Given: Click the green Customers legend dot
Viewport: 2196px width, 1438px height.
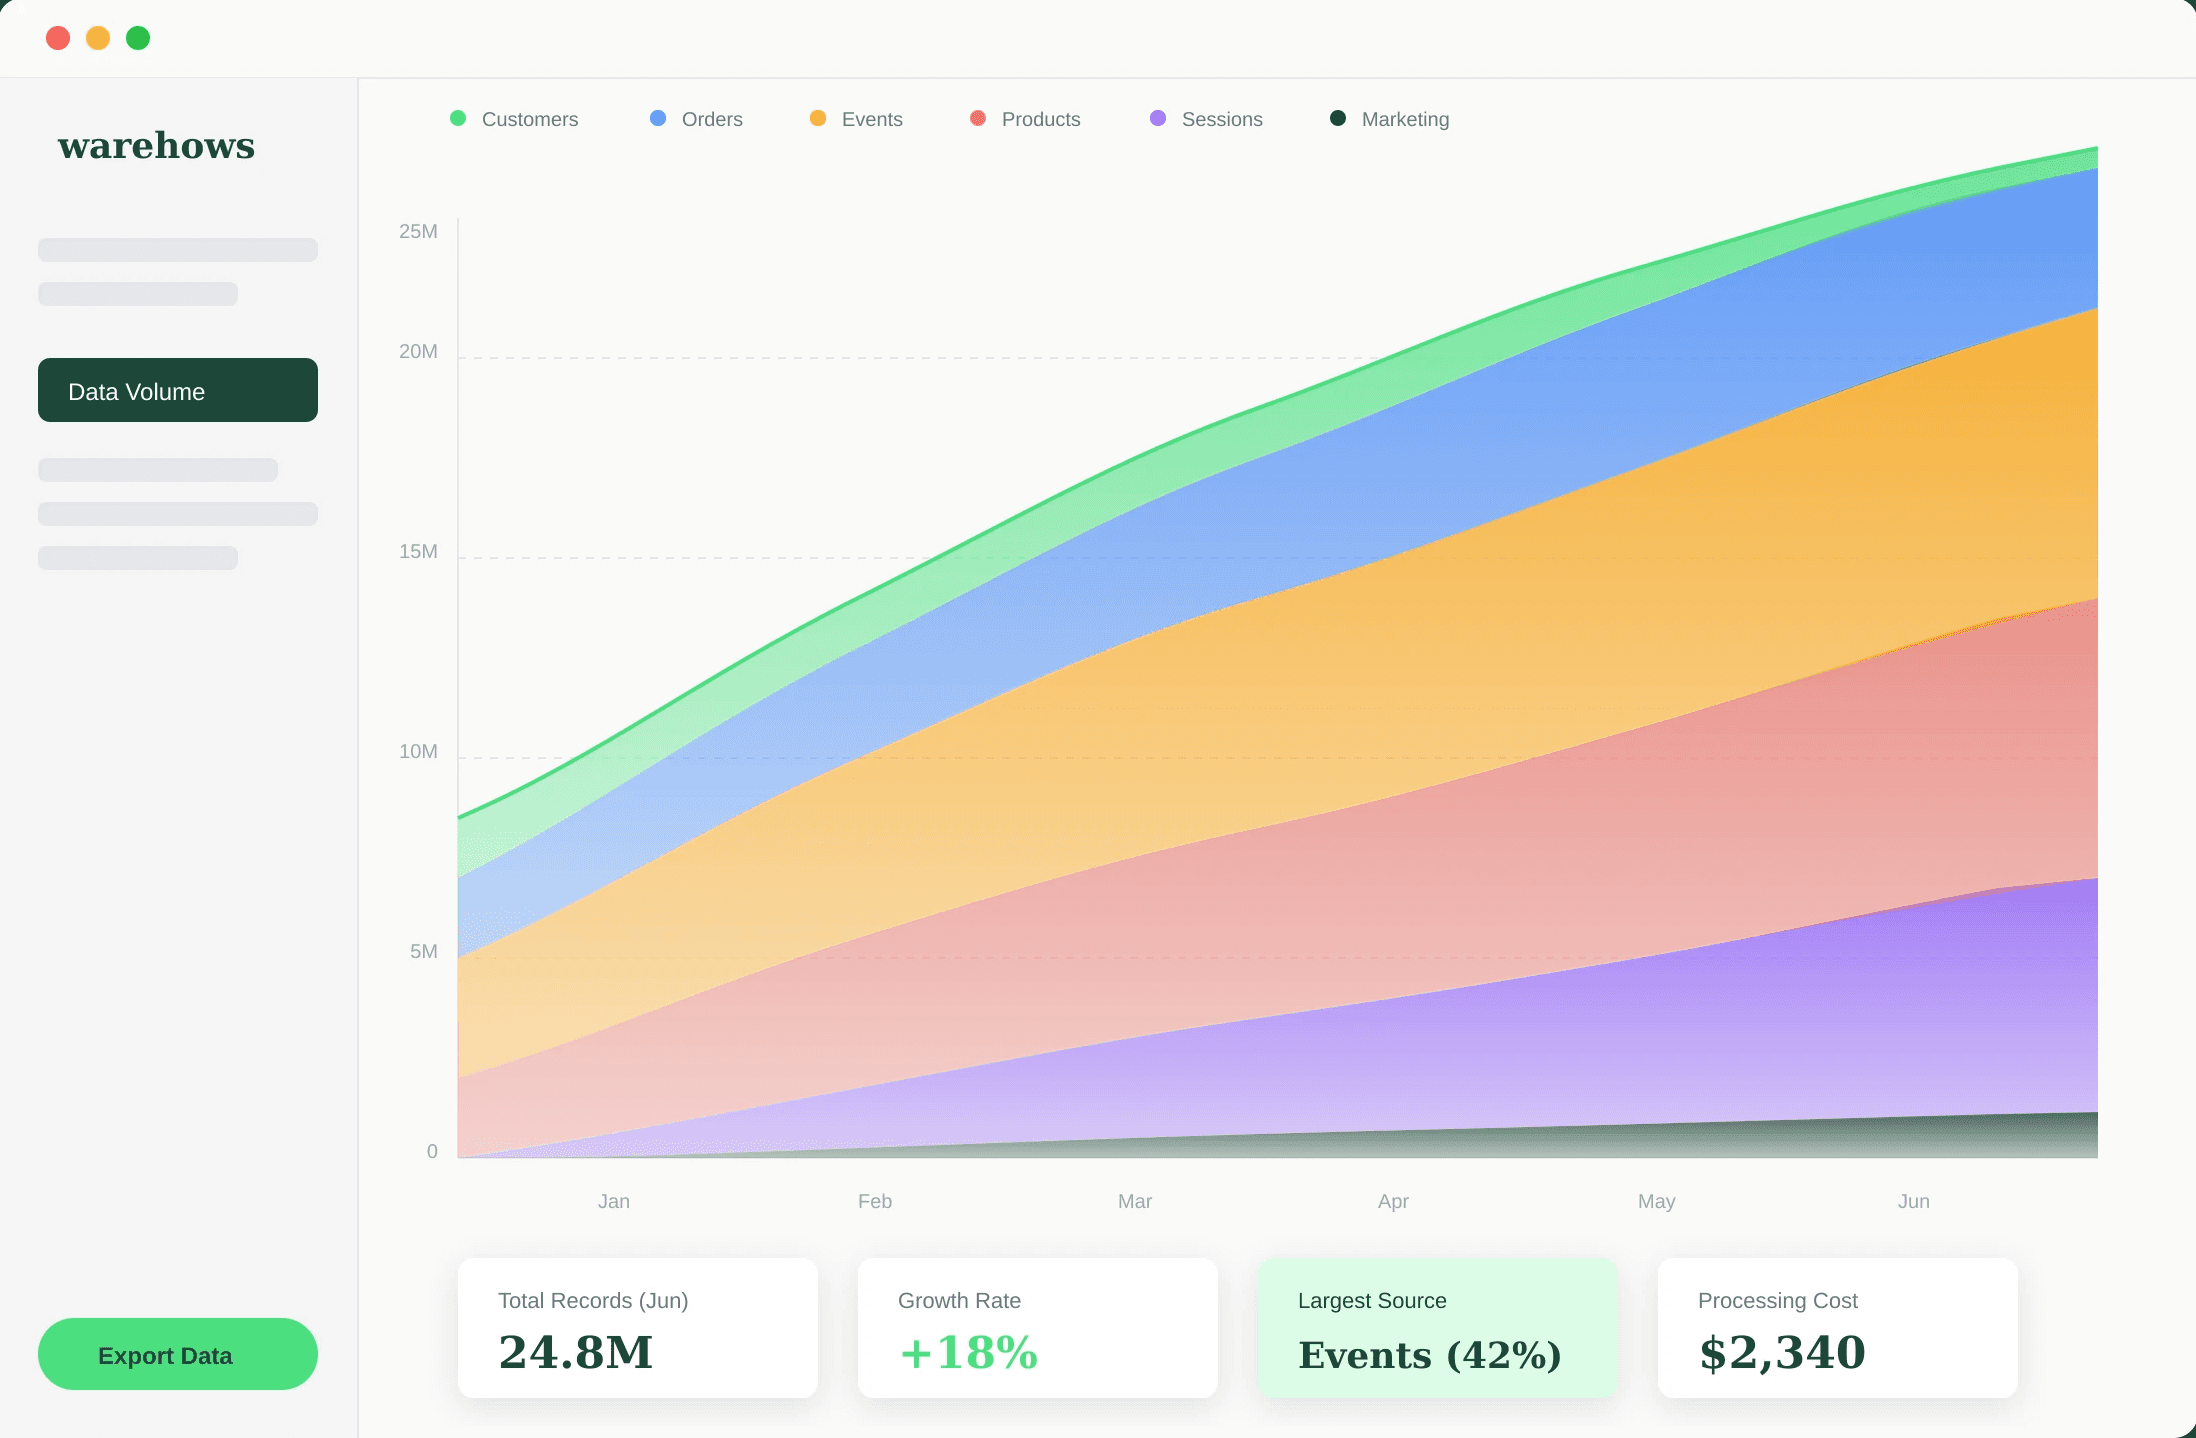Looking at the screenshot, I should tap(458, 118).
